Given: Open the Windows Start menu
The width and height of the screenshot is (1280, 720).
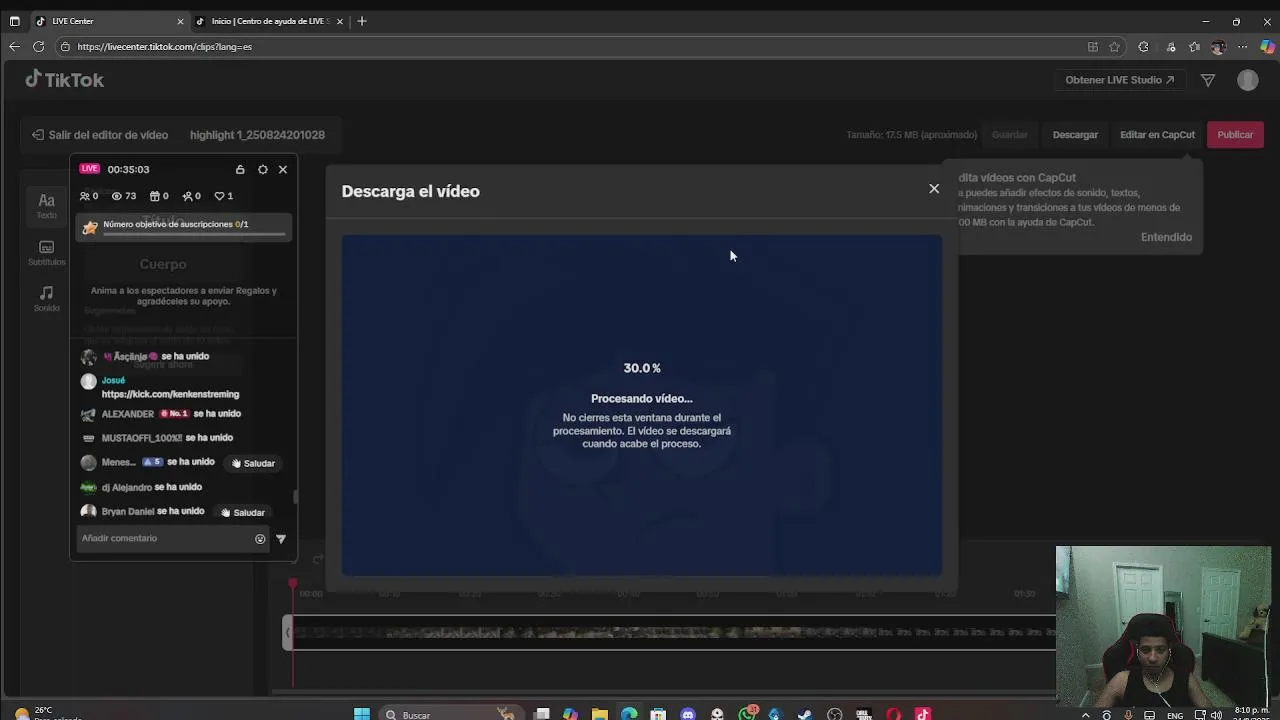Looking at the screenshot, I should (362, 714).
